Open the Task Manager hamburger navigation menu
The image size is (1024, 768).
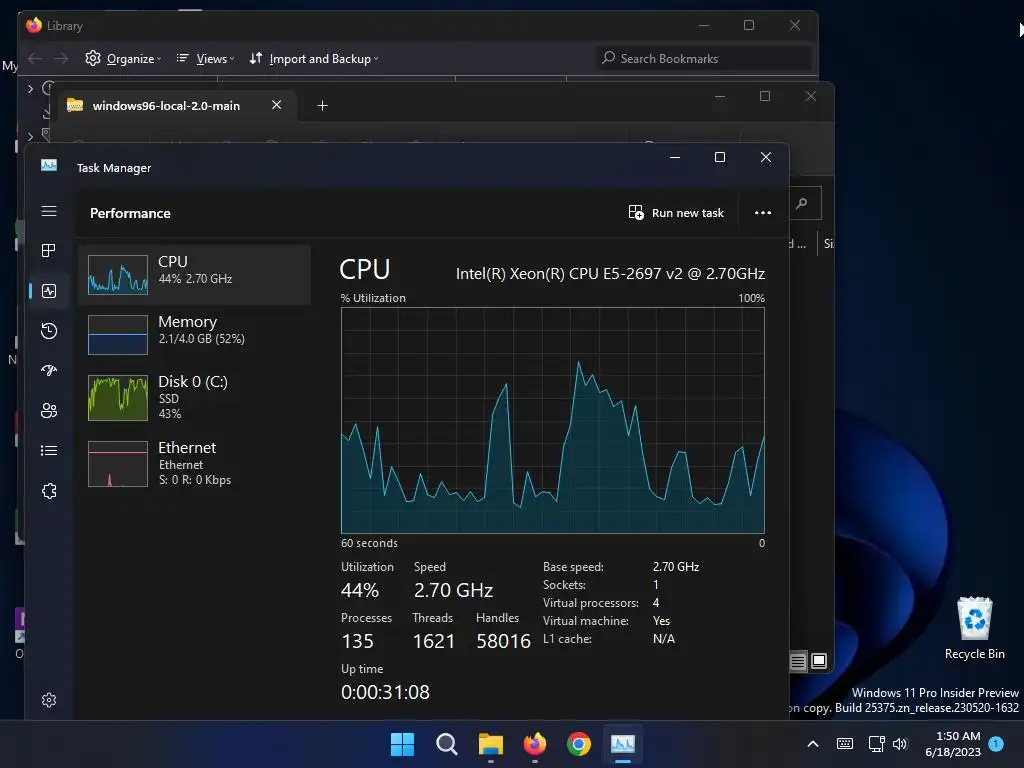[x=49, y=211]
